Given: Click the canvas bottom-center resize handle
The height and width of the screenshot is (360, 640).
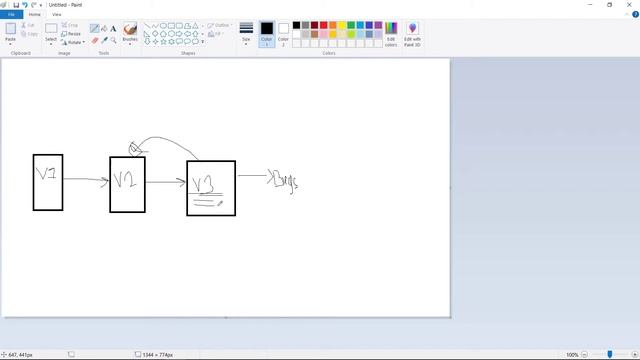Looking at the screenshot, I should click(226, 318).
